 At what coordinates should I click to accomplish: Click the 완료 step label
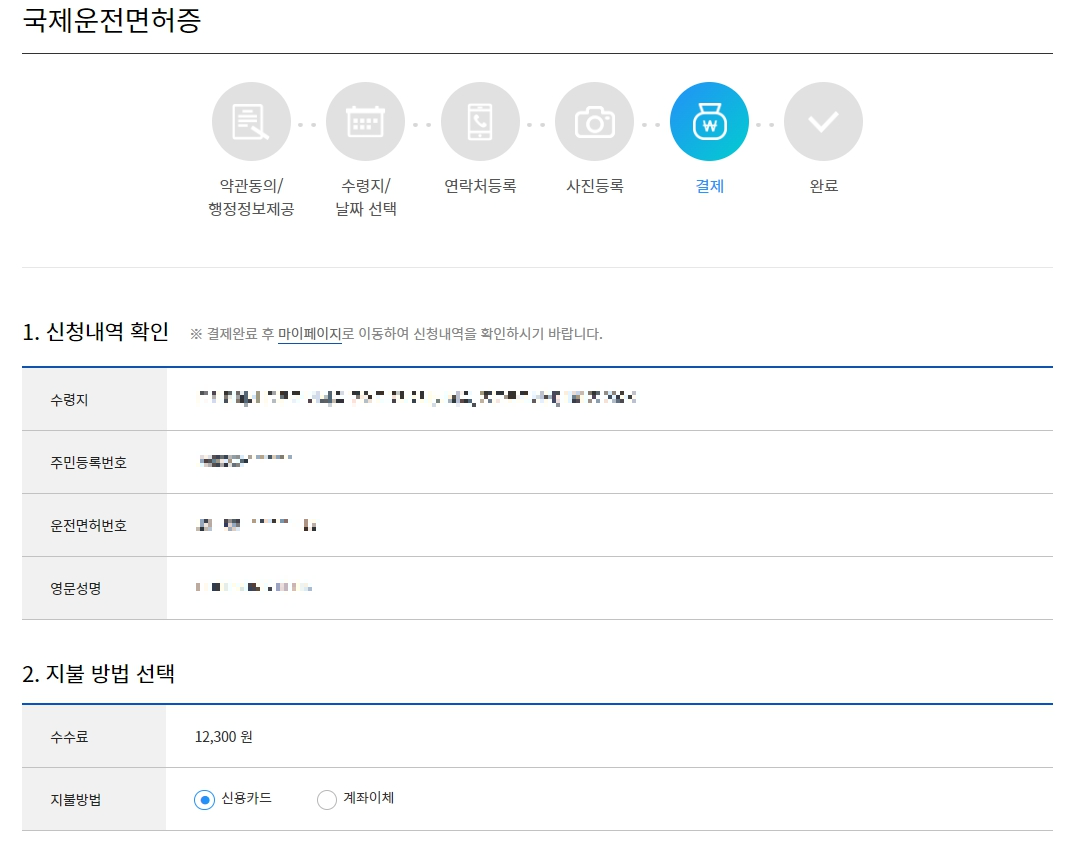click(x=824, y=186)
